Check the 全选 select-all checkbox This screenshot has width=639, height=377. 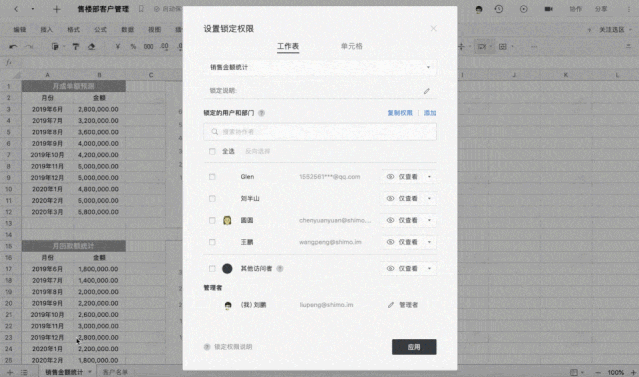click(x=212, y=151)
